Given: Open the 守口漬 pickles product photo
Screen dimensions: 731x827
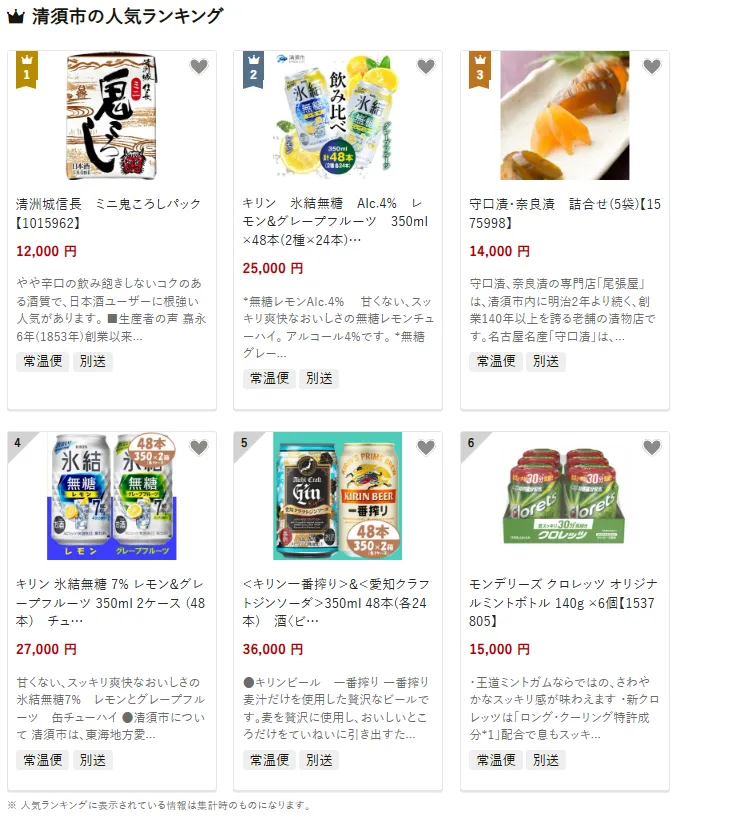Looking at the screenshot, I should (x=564, y=116).
